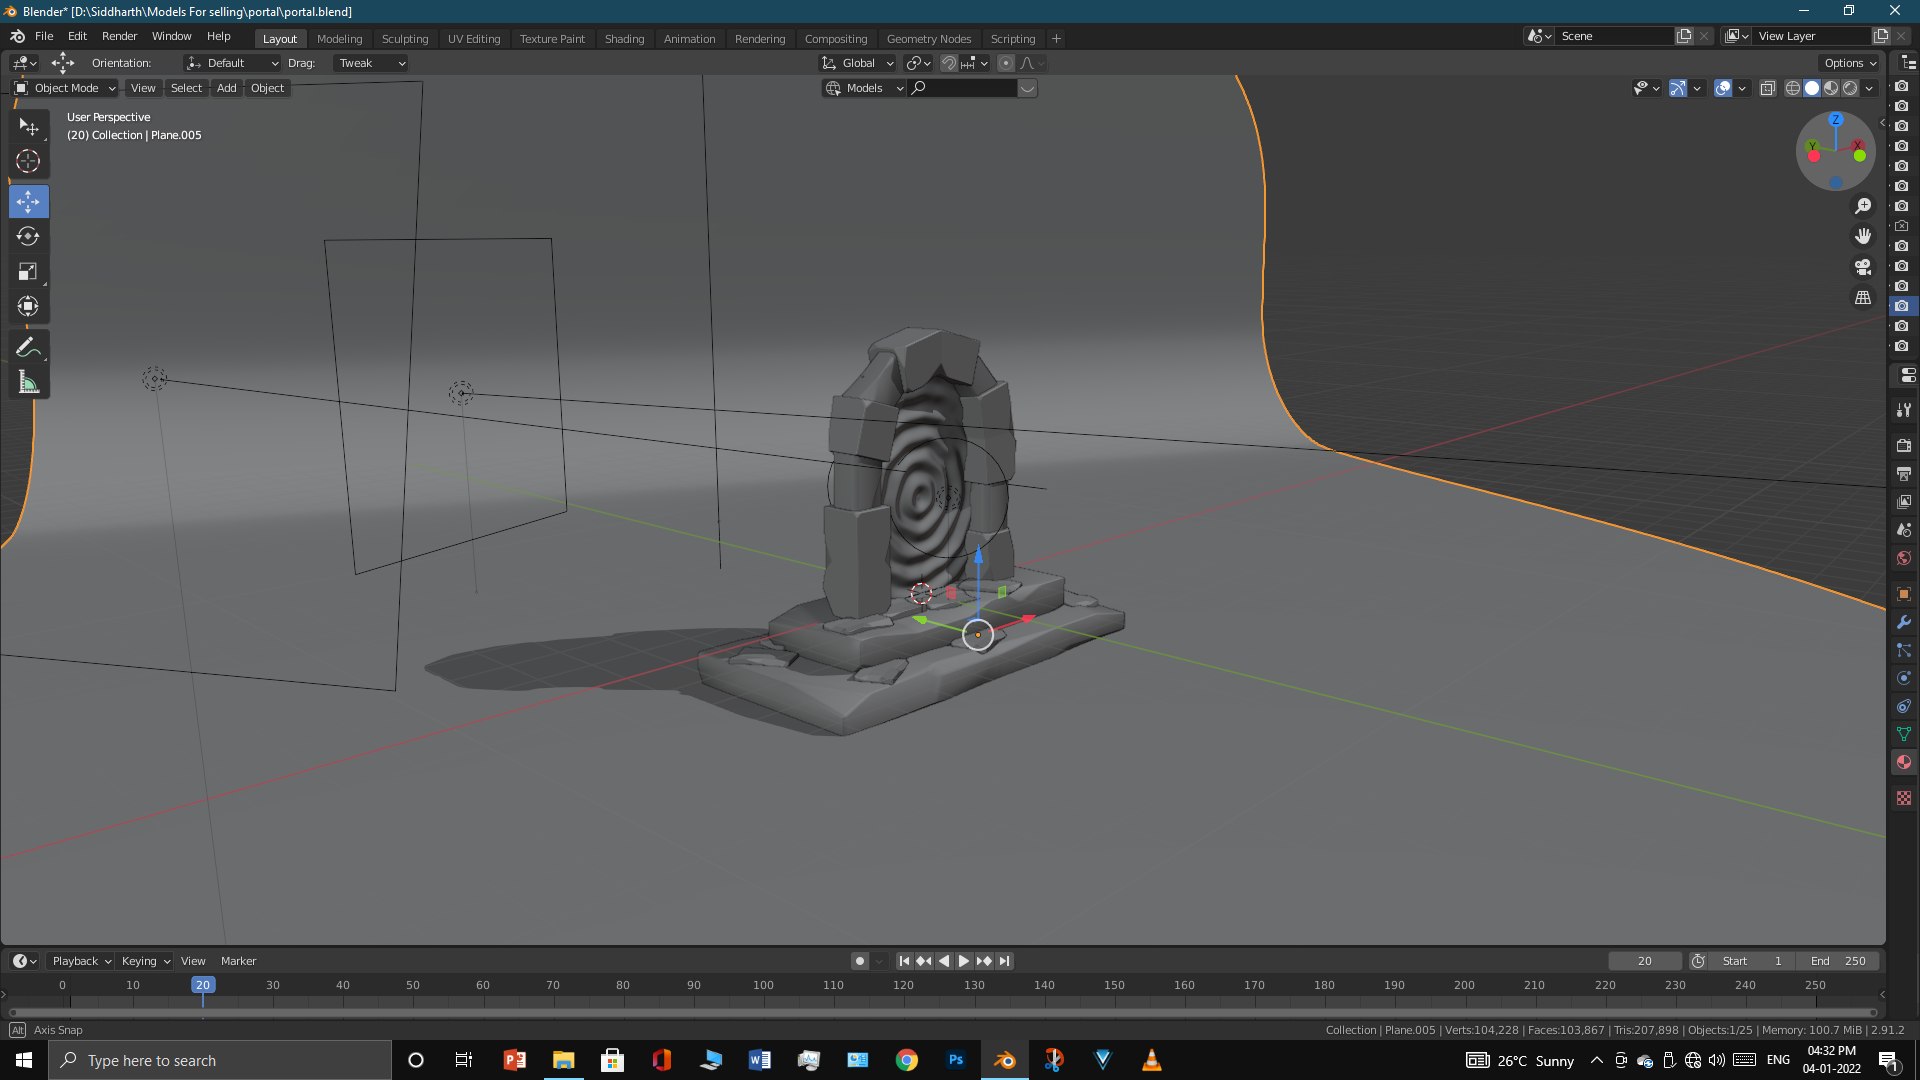Open the Global transform orientation dropdown
Image resolution: width=1920 pixels, height=1080 pixels.
pos(858,63)
